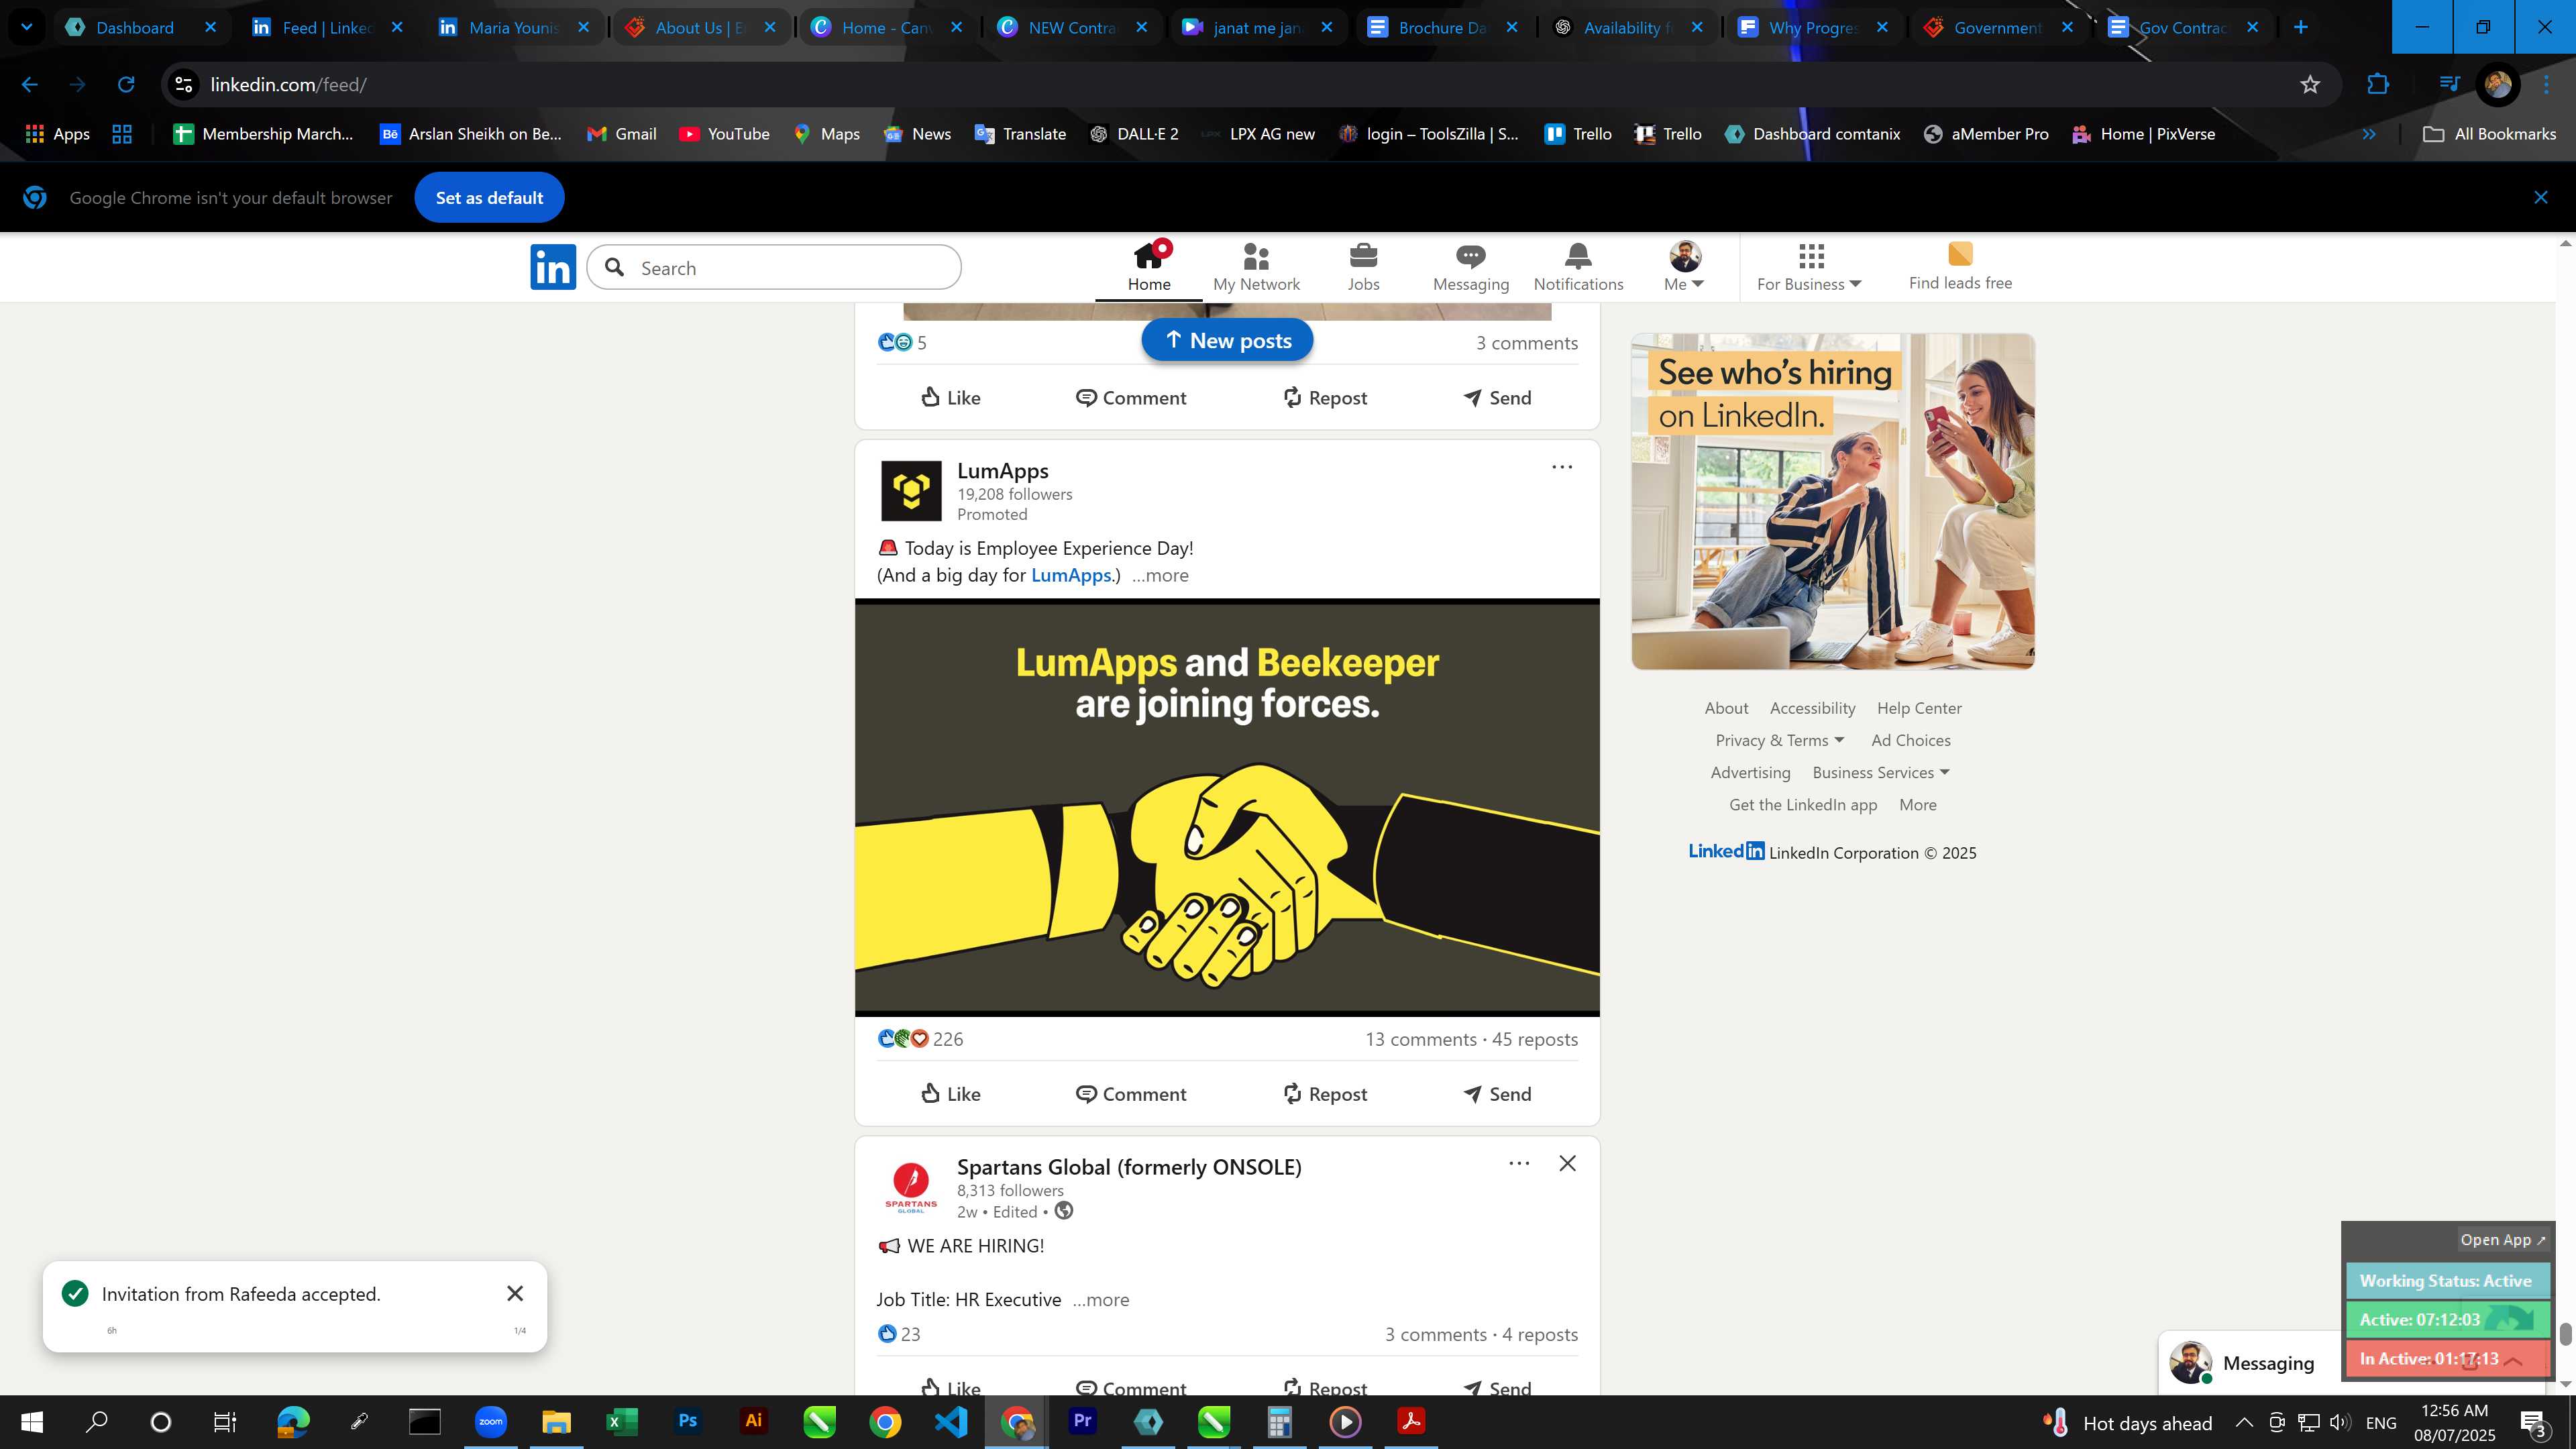Click the Windows Start button
Viewport: 2576px width, 1449px height.
click(x=32, y=1421)
